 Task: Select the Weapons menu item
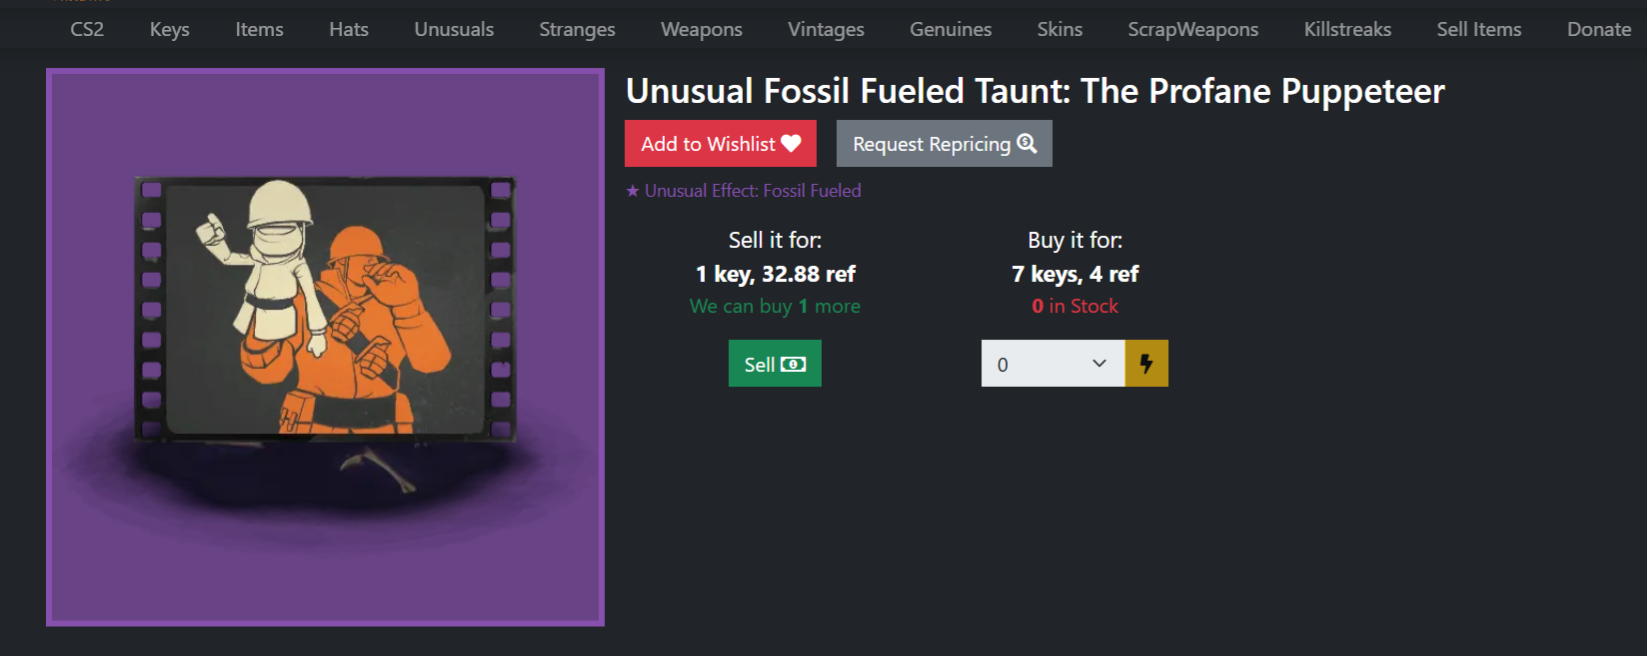(x=701, y=29)
